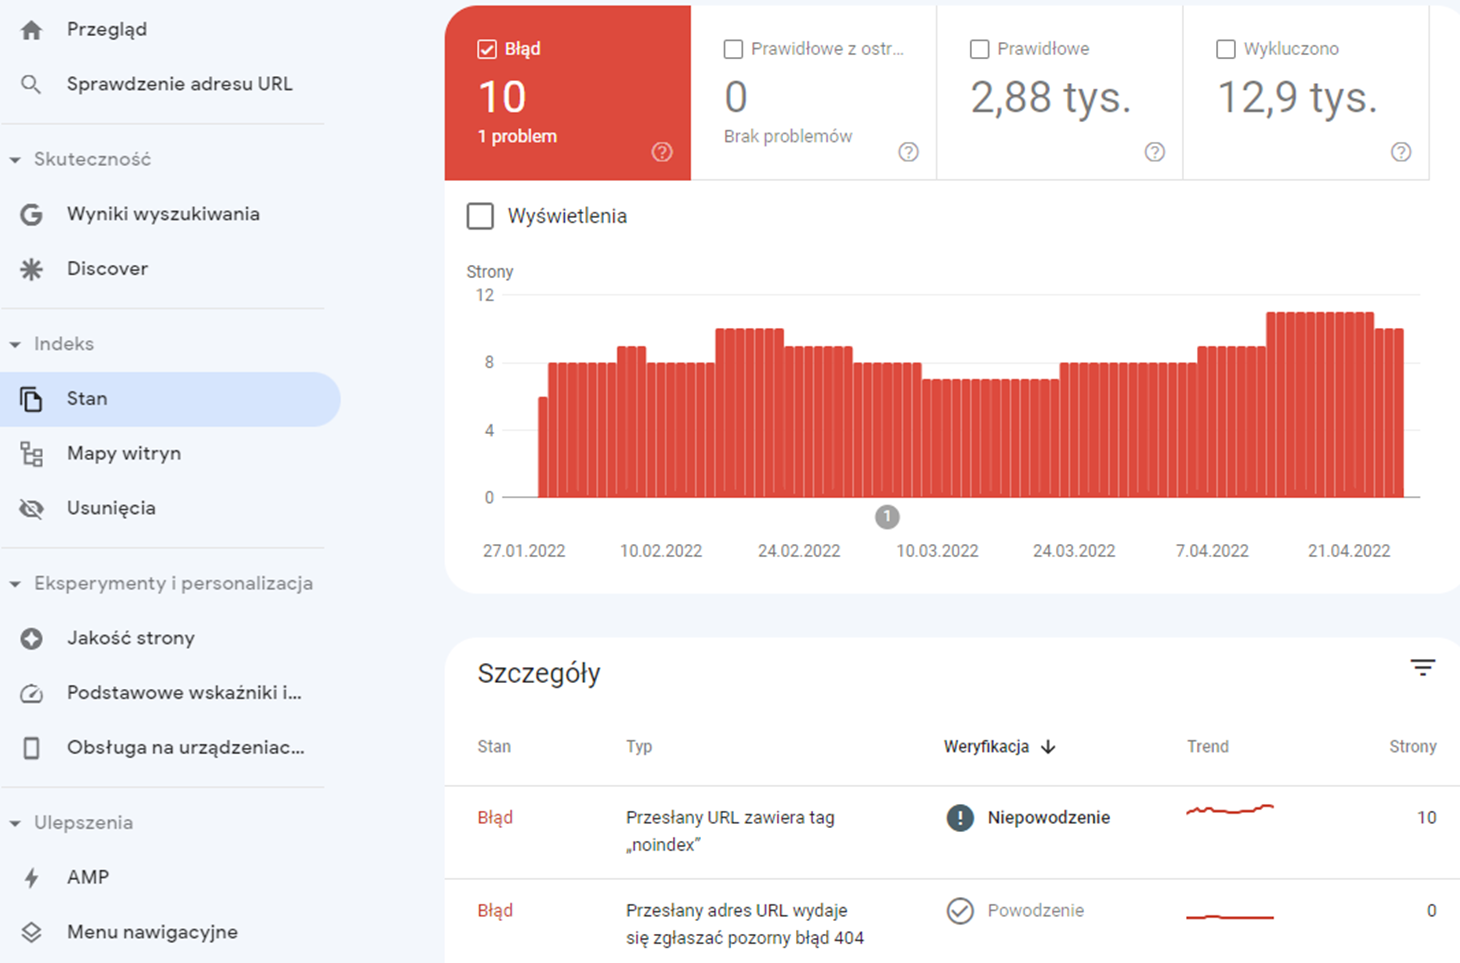Click the Powodzenie checkmark icon

[960, 911]
